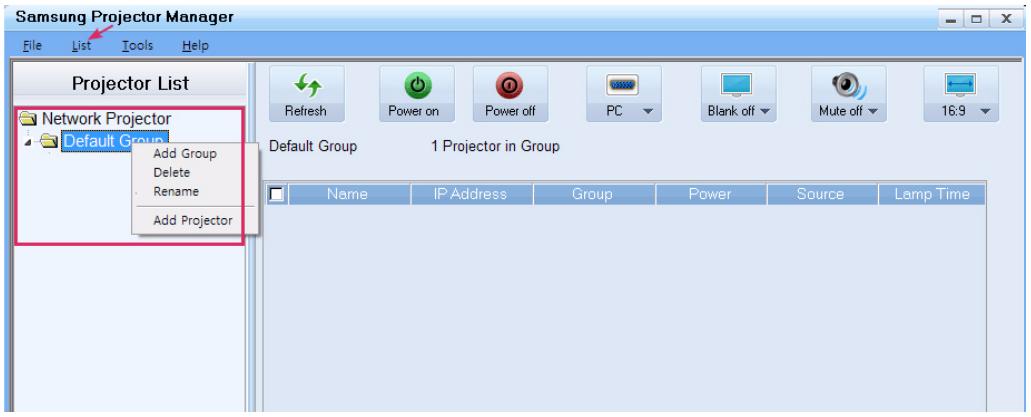Viewport: 1031px width, 417px height.
Task: Collapse the Default Group tree node
Action: tap(30, 141)
